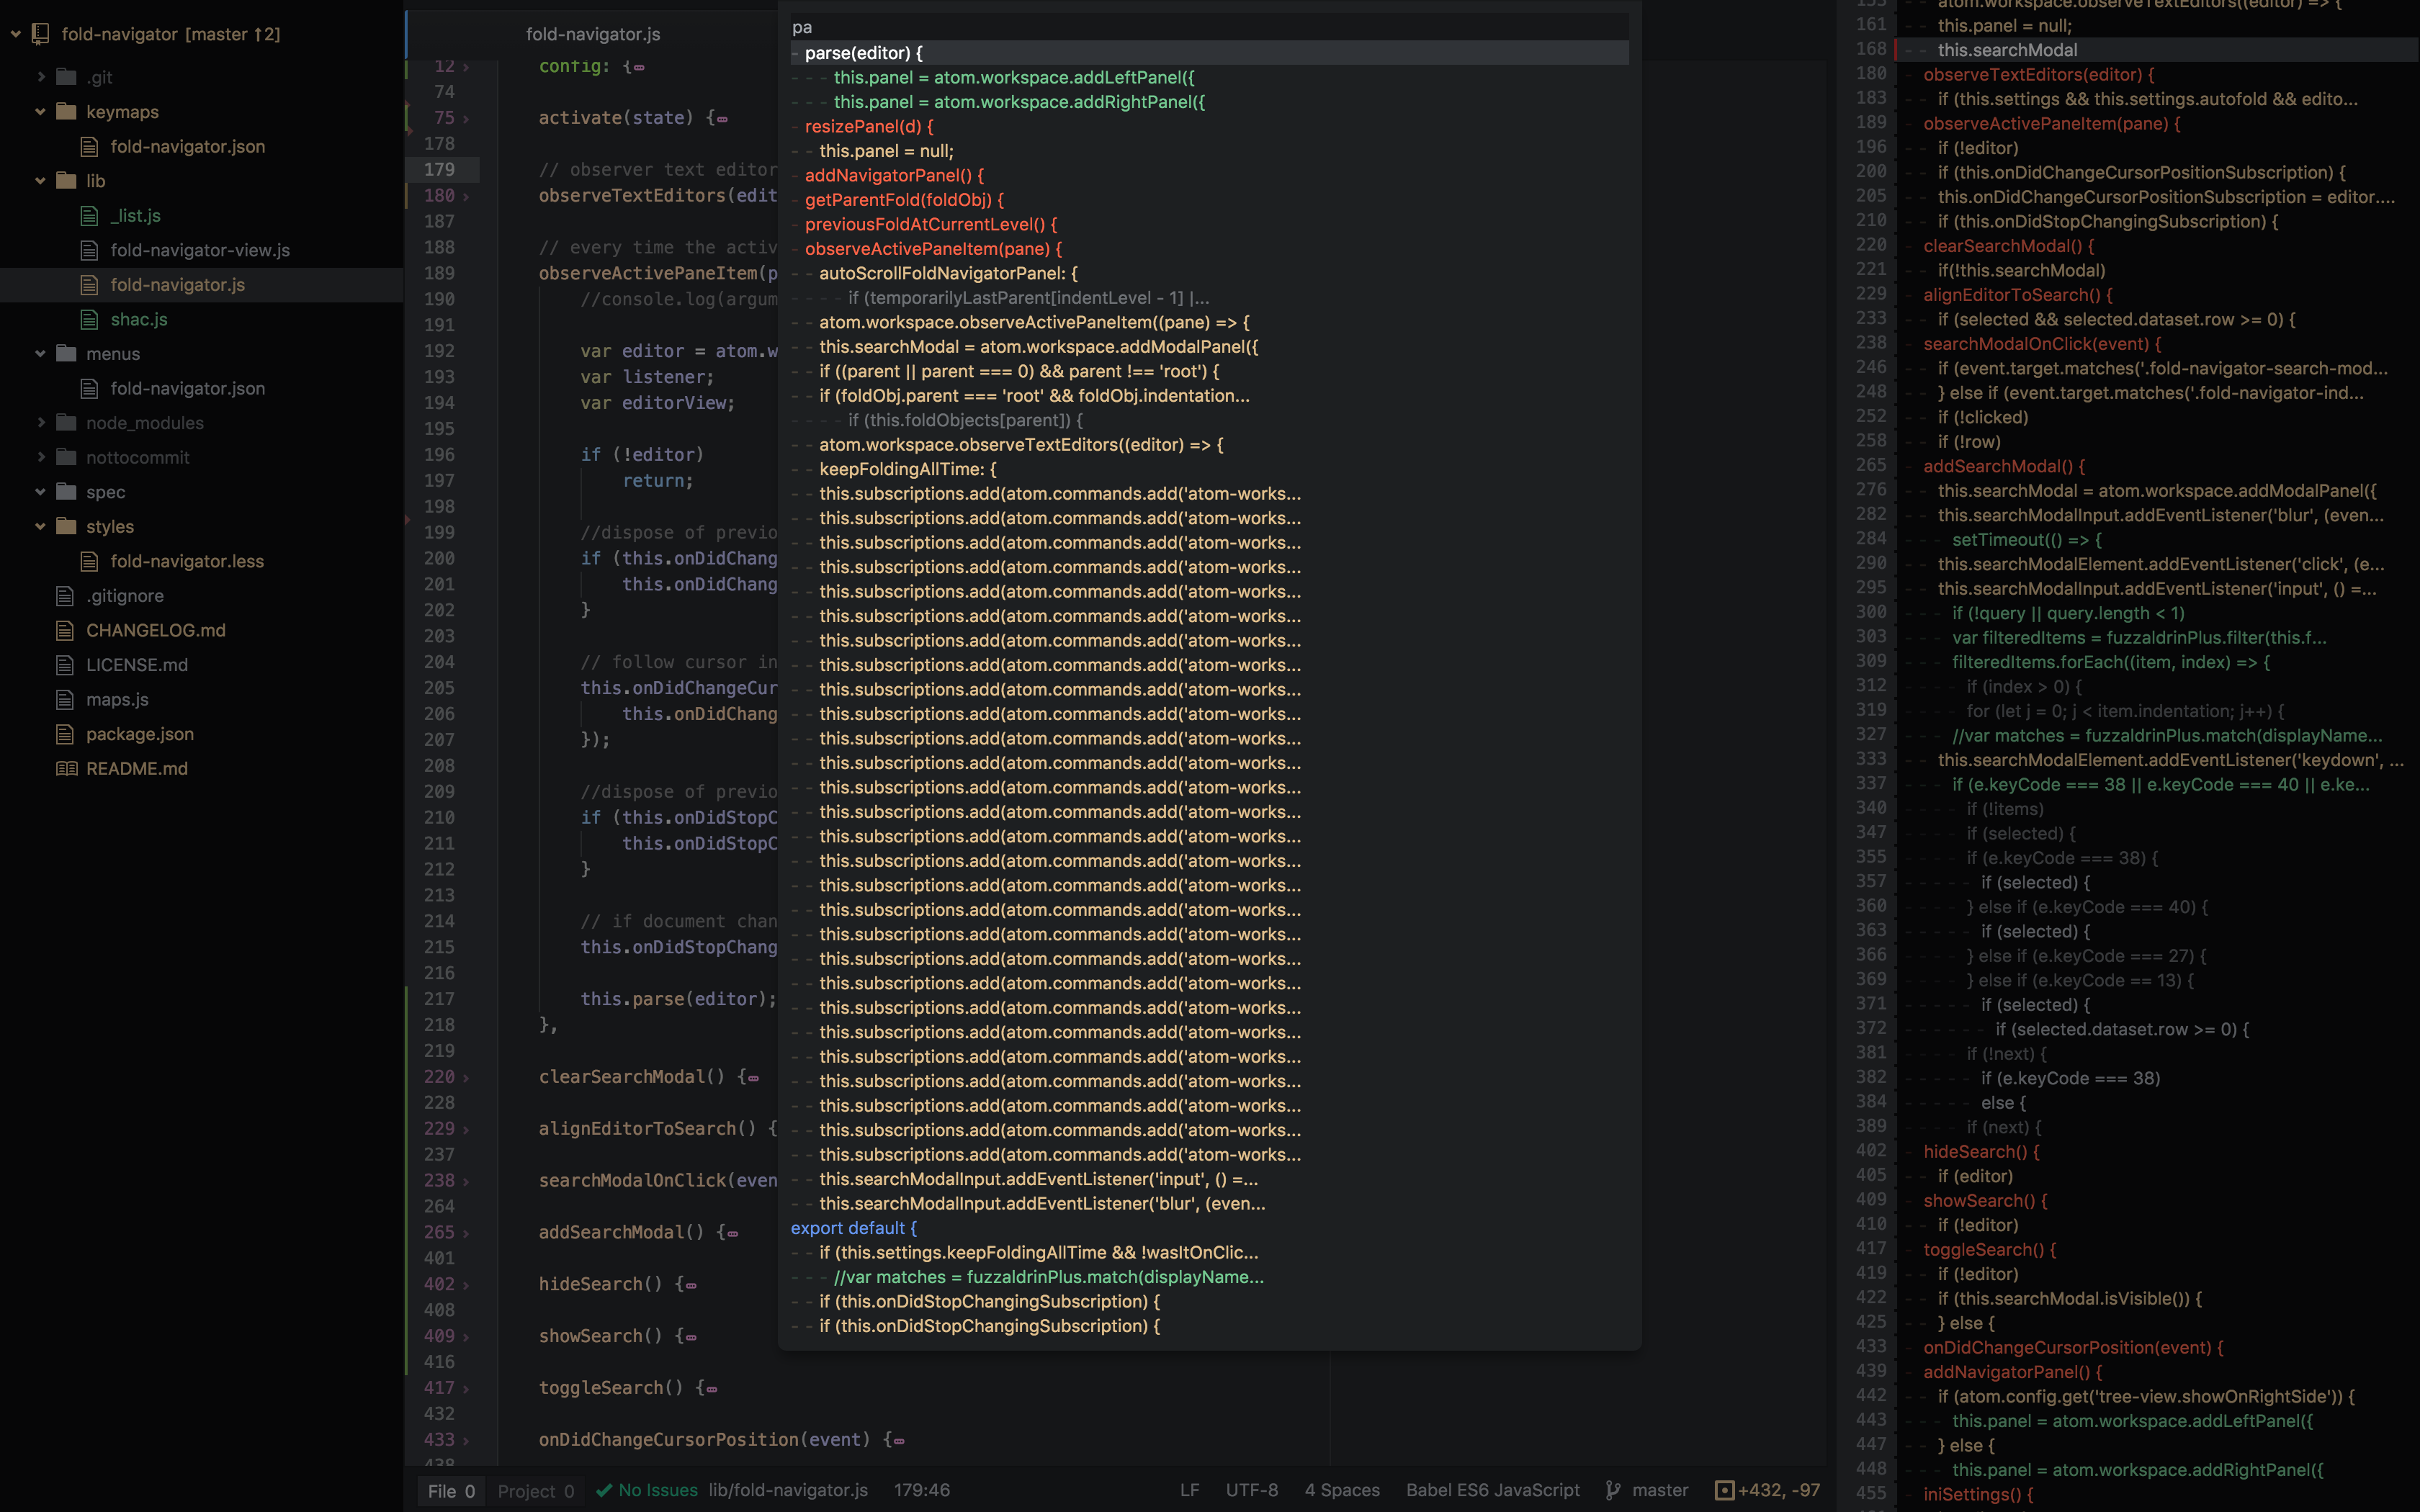Expand the .git folder

tap(40, 77)
